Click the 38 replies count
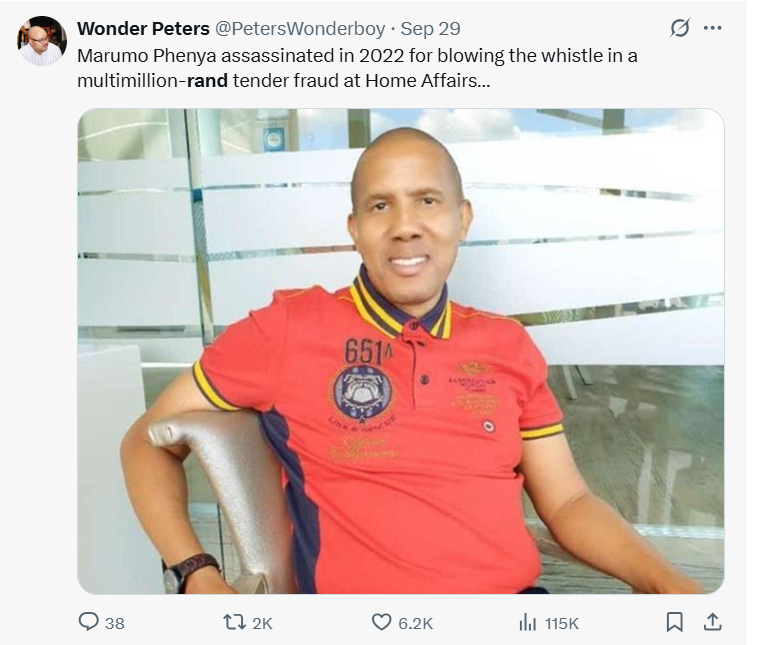This screenshot has width=760, height=645. [114, 623]
